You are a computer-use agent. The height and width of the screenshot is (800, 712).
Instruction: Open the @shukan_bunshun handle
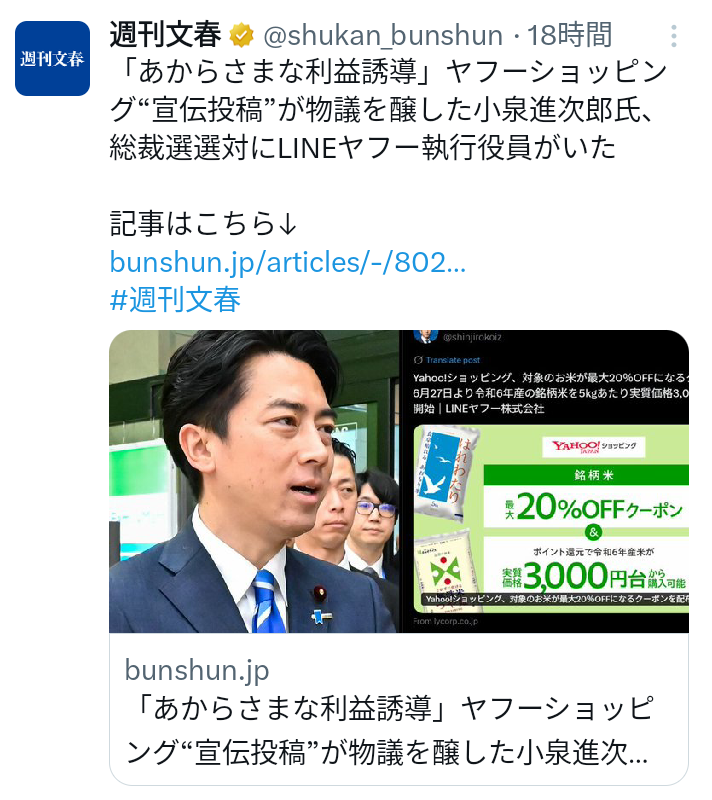383,36
